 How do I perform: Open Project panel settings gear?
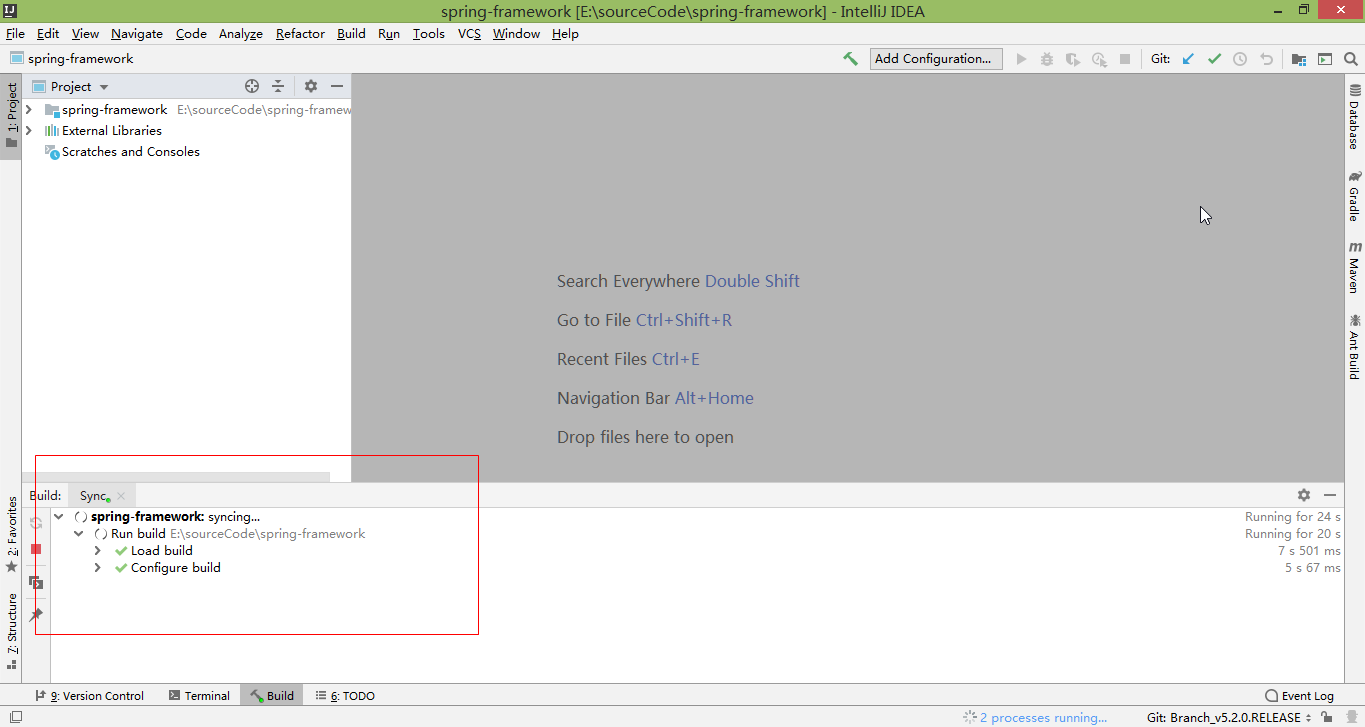(x=311, y=86)
